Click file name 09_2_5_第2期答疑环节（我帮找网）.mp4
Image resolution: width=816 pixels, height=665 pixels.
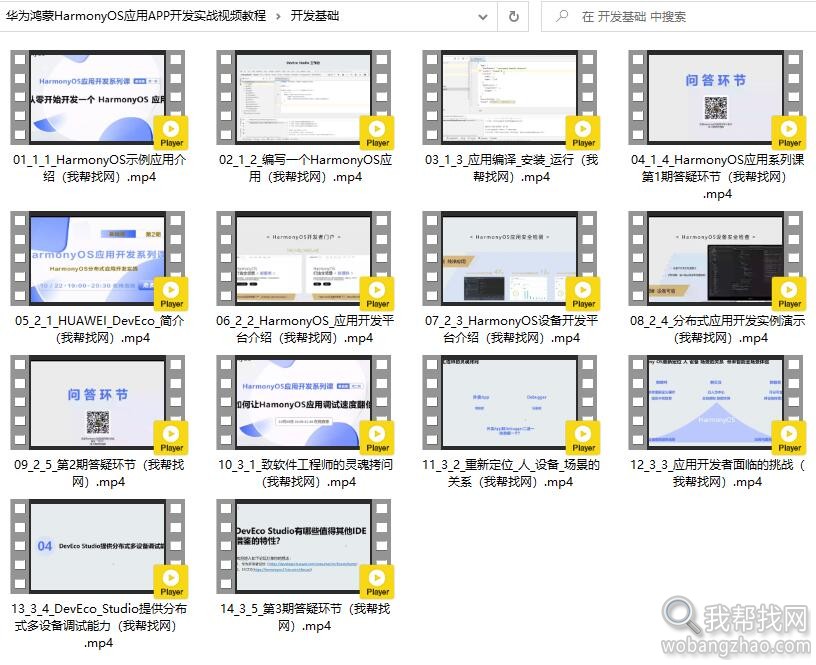click(x=99, y=474)
